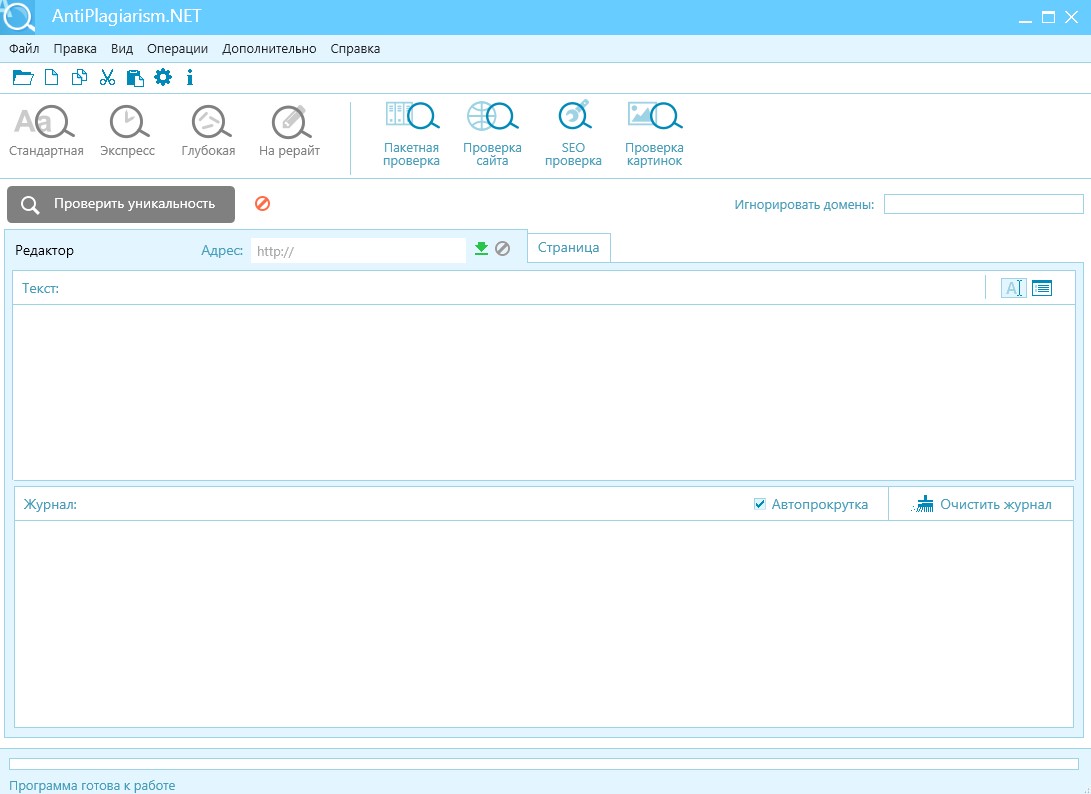Screen dimensions: 1091x794
Task: Paste using the clipboard toolbar icon
Action: pyautogui.click(x=135, y=77)
